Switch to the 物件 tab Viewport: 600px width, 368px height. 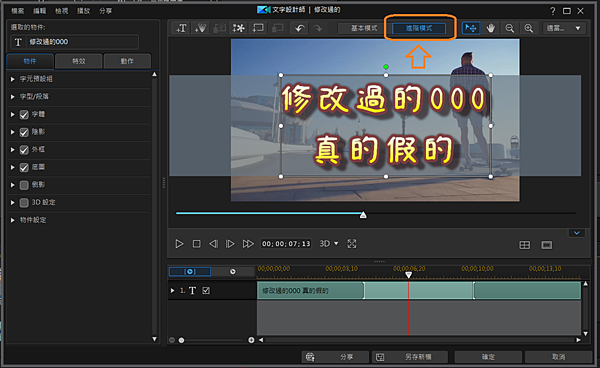tap(30, 61)
